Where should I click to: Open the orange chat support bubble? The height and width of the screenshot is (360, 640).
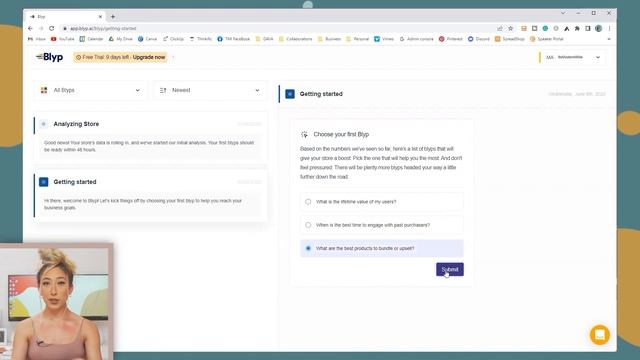coord(600,335)
